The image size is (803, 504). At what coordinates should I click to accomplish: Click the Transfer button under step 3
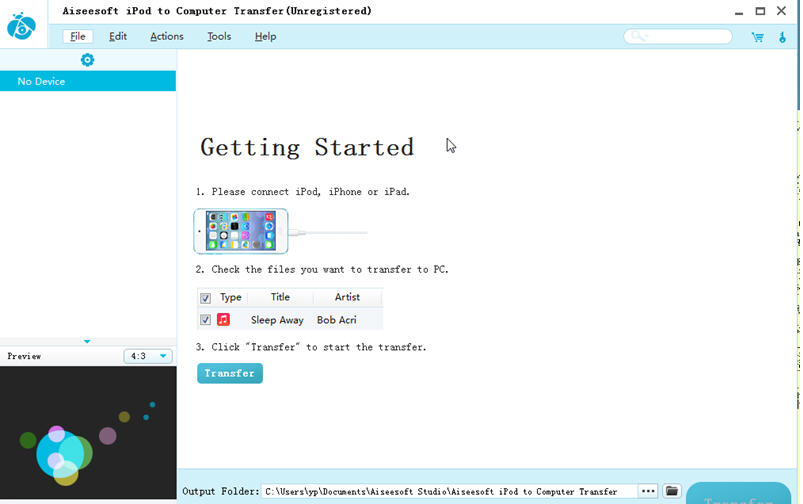point(230,373)
